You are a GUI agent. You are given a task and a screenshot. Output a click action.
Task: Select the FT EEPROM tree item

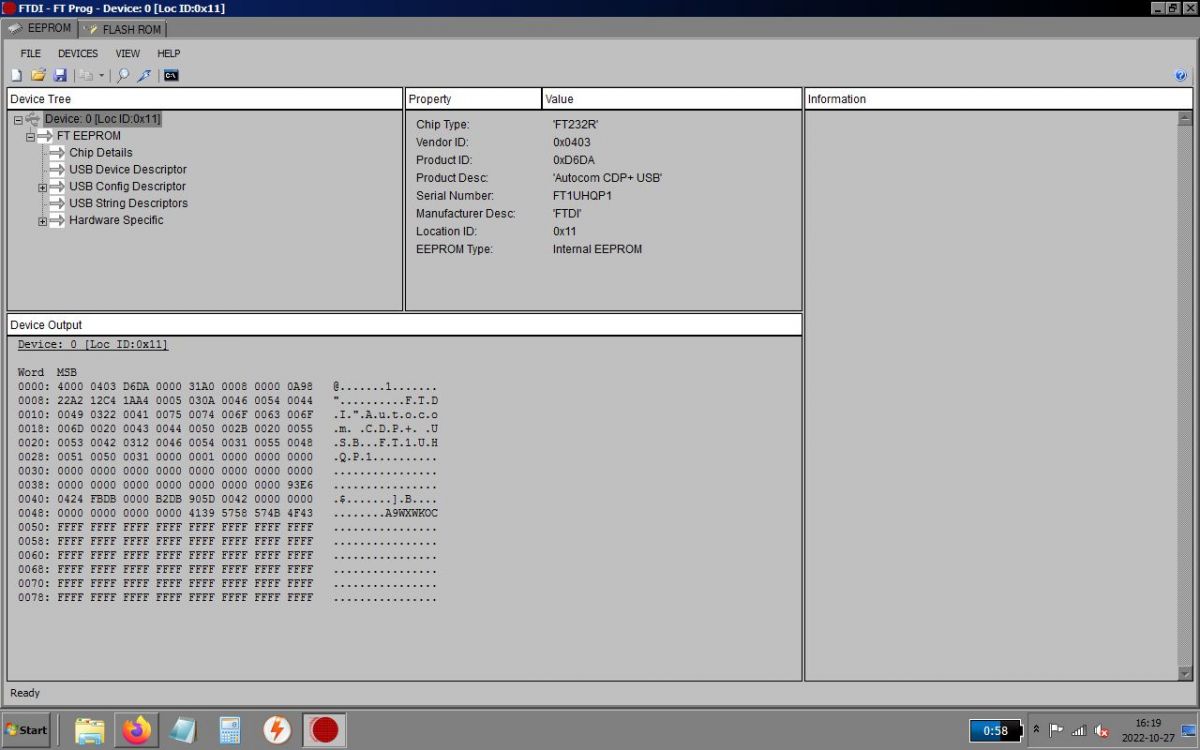click(89, 136)
